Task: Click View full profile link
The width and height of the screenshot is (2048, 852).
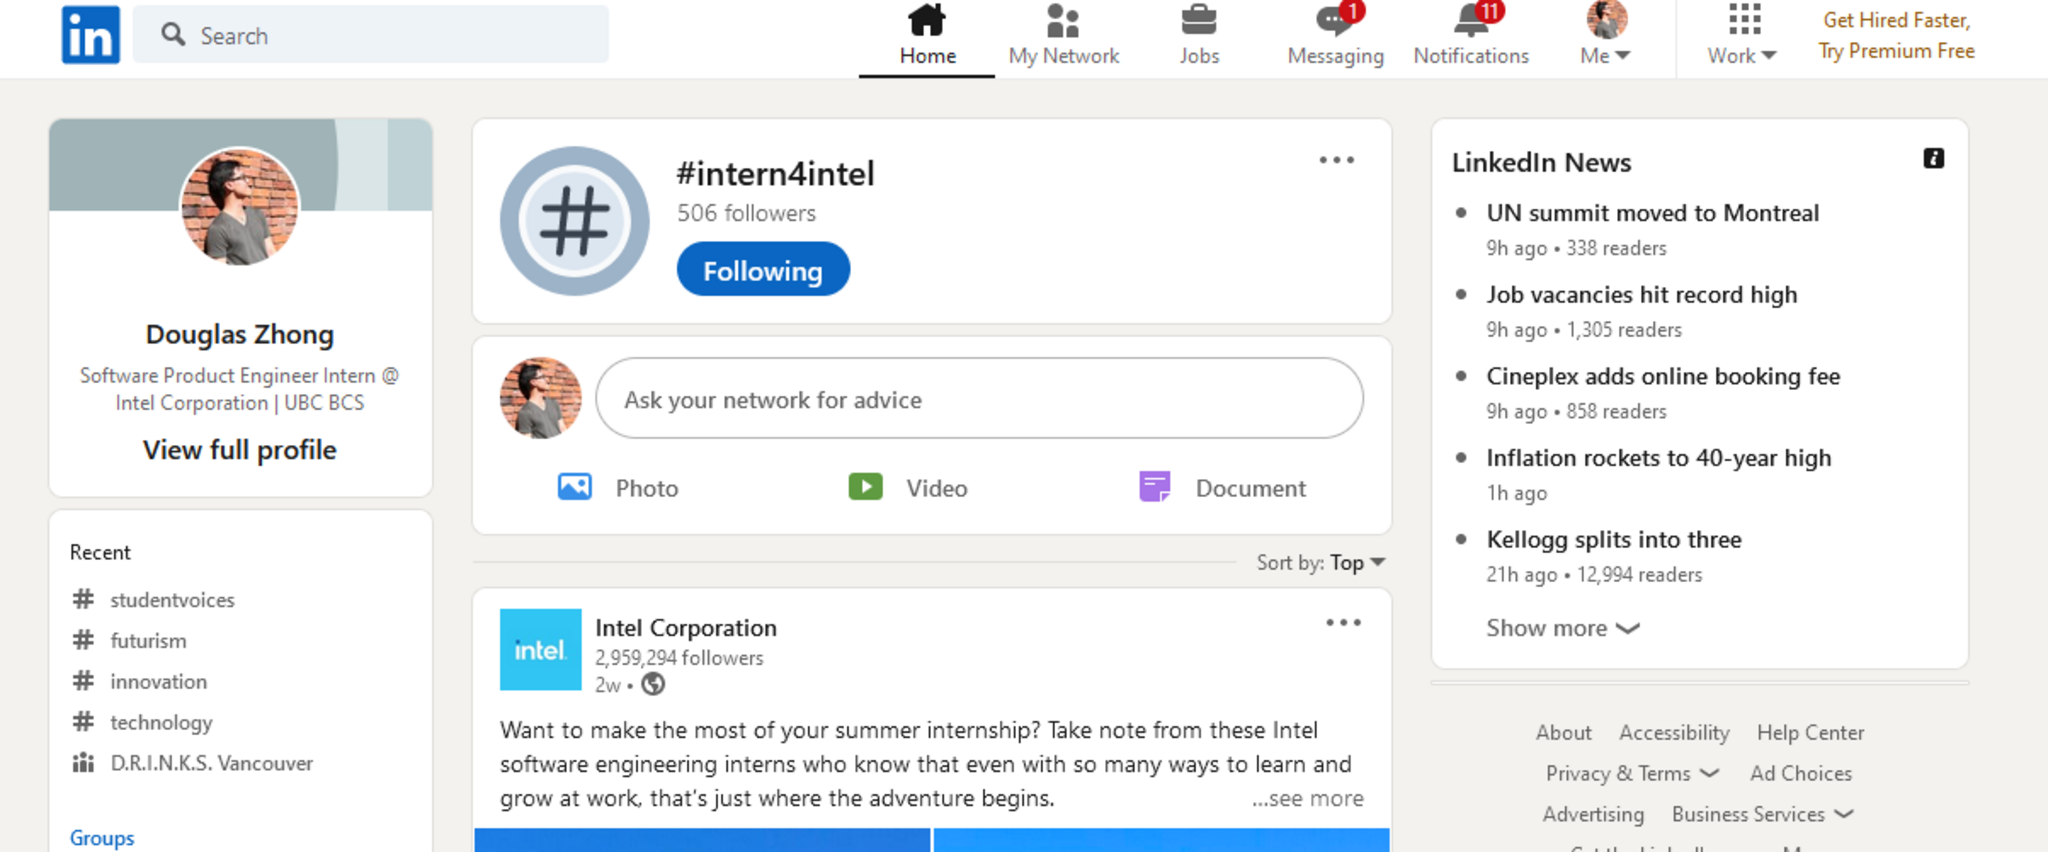Action: (x=239, y=450)
